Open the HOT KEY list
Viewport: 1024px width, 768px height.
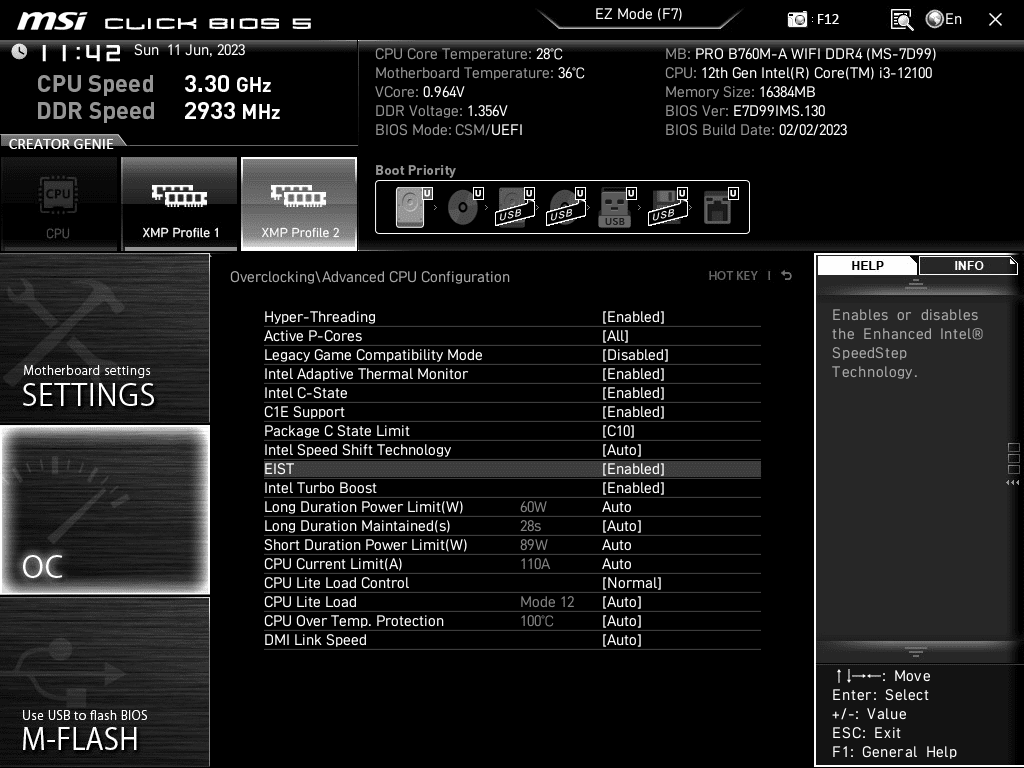click(x=733, y=276)
